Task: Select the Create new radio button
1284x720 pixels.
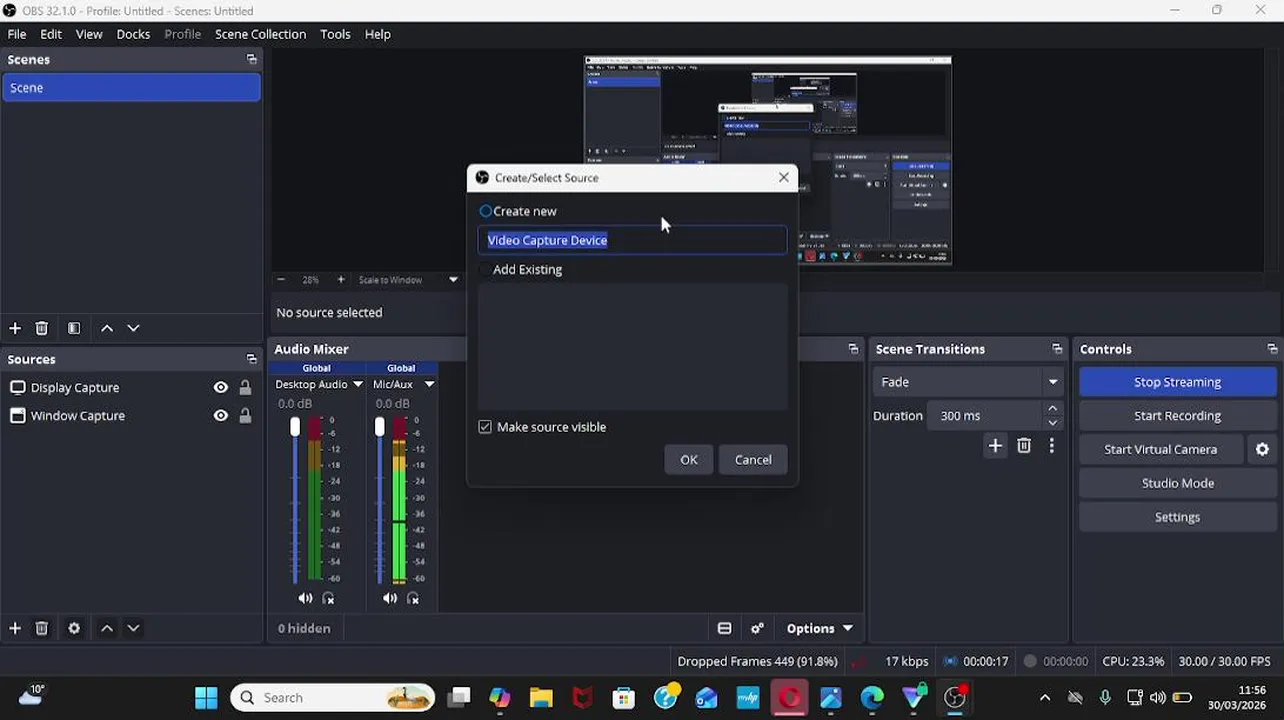Action: [x=486, y=211]
